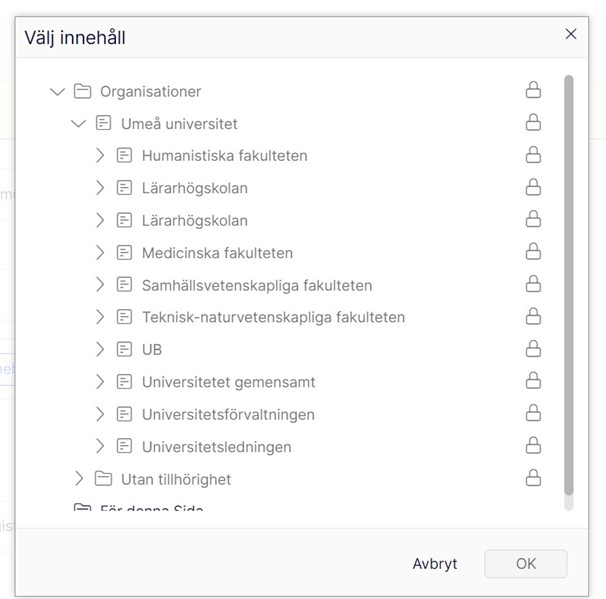Screen dimensions: 606x599
Task: Click the folder icon of Utan tillhörighet
Action: (103, 478)
